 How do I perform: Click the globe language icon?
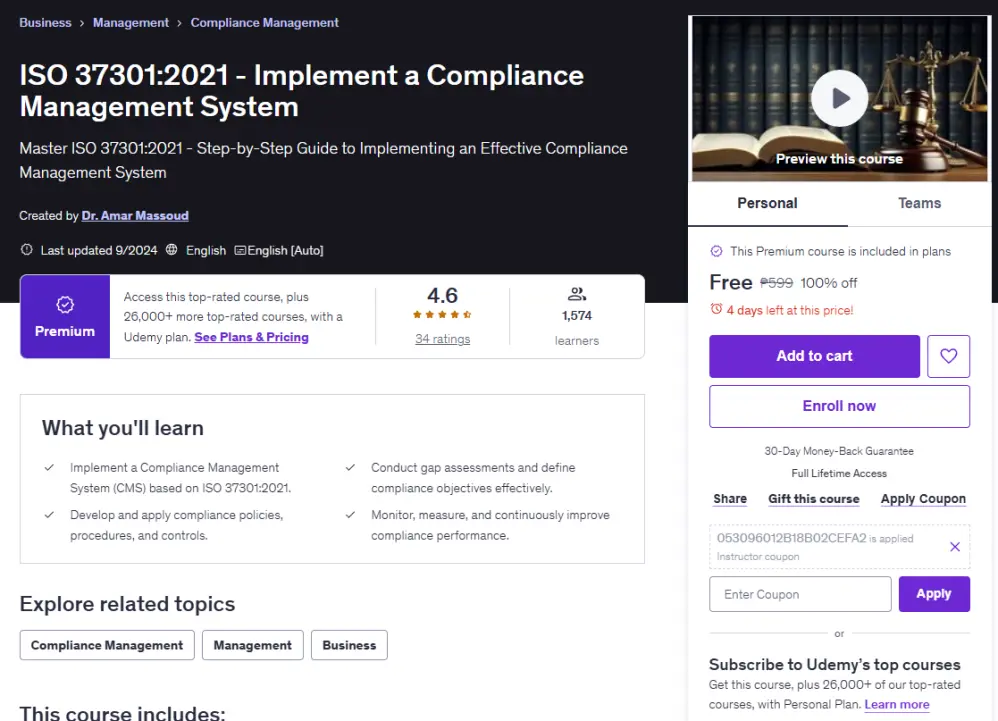[x=171, y=250]
